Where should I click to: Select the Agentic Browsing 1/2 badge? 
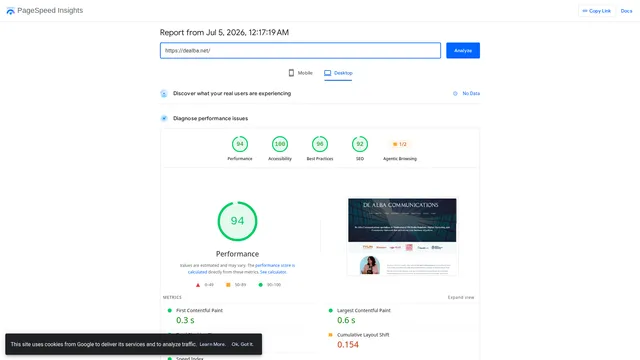(x=400, y=144)
